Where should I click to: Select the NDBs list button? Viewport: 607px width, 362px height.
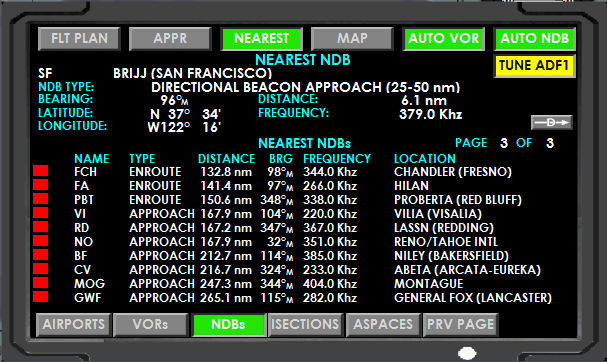[228, 324]
